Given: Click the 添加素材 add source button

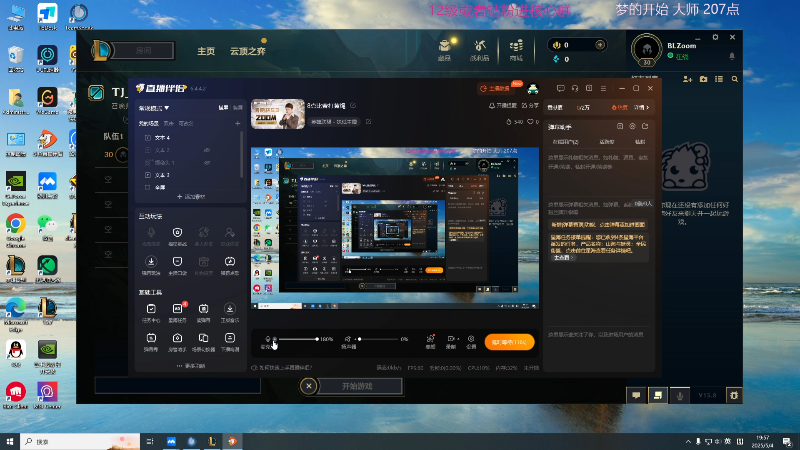Looking at the screenshot, I should point(191,196).
